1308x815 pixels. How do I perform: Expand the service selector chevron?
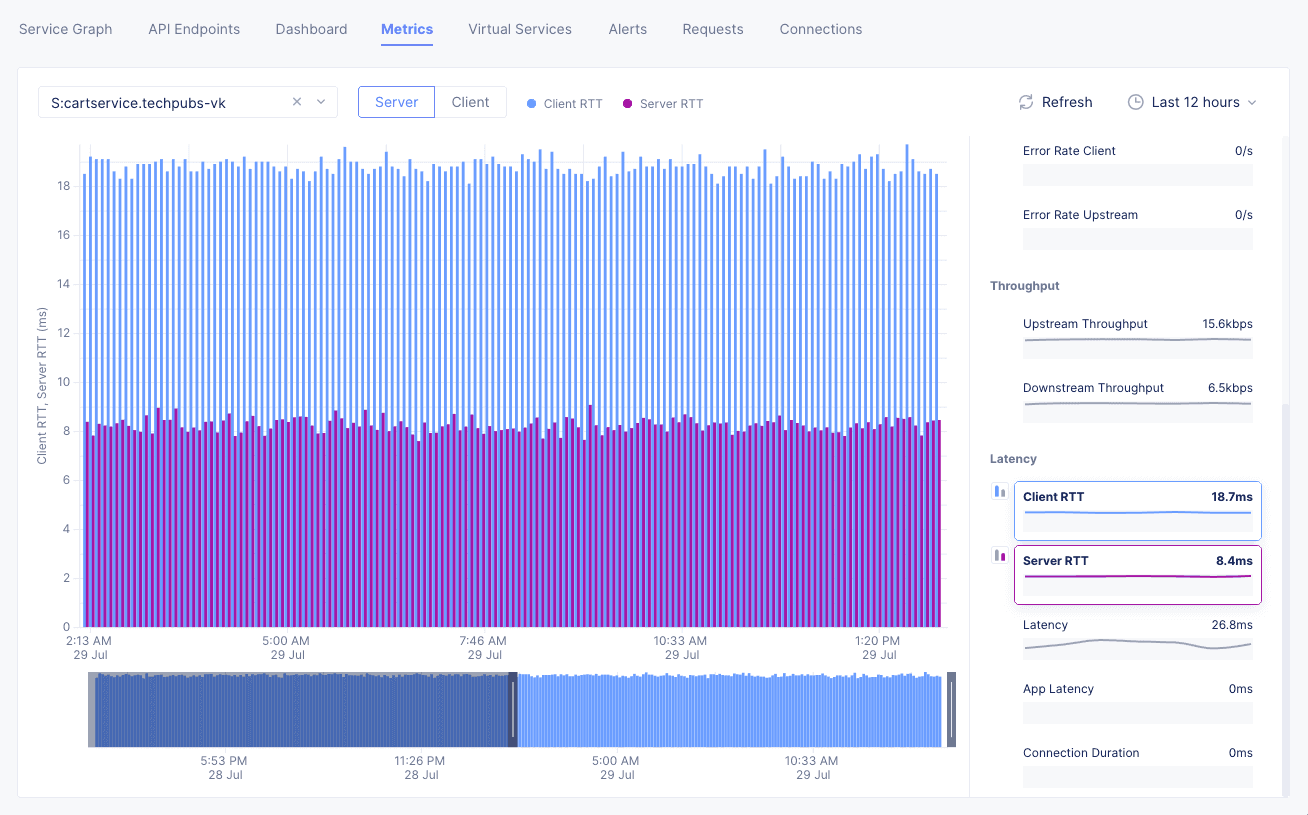coord(321,102)
